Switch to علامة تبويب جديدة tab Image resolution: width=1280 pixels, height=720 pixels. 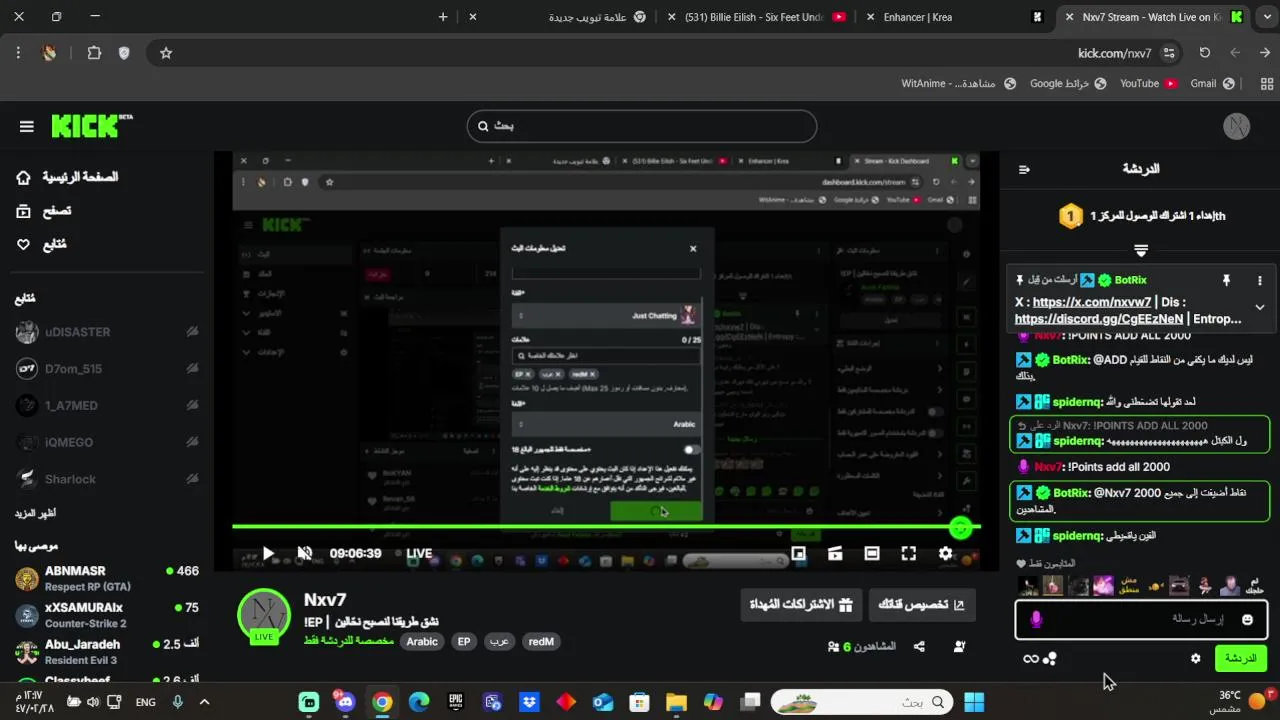click(558, 17)
